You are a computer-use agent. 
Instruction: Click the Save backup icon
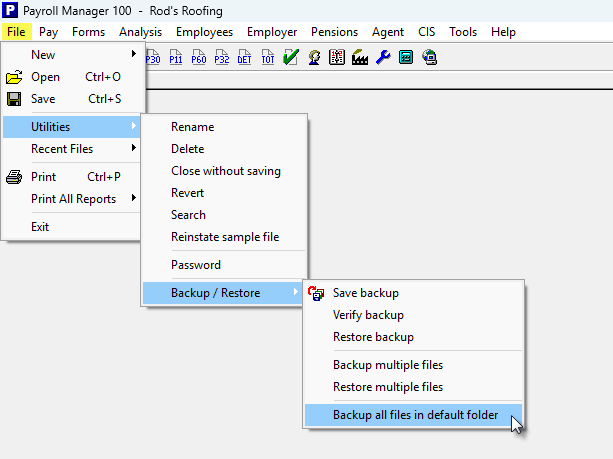pyautogui.click(x=316, y=293)
